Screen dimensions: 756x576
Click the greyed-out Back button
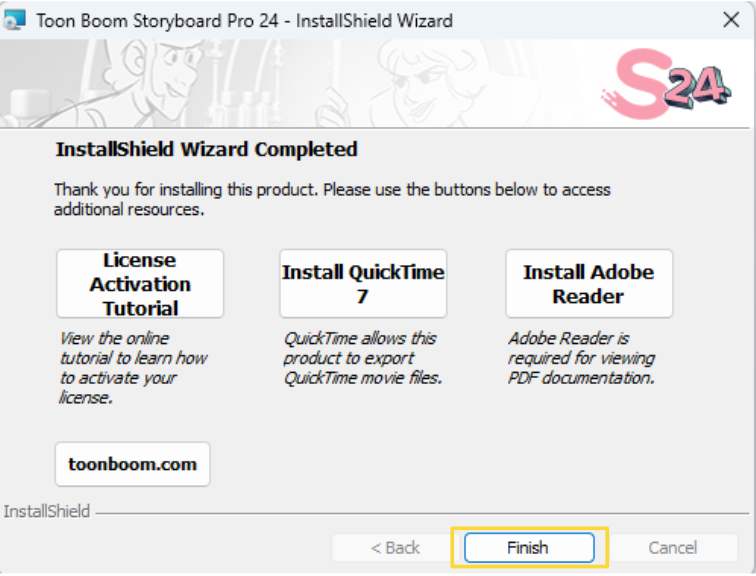[395, 547]
